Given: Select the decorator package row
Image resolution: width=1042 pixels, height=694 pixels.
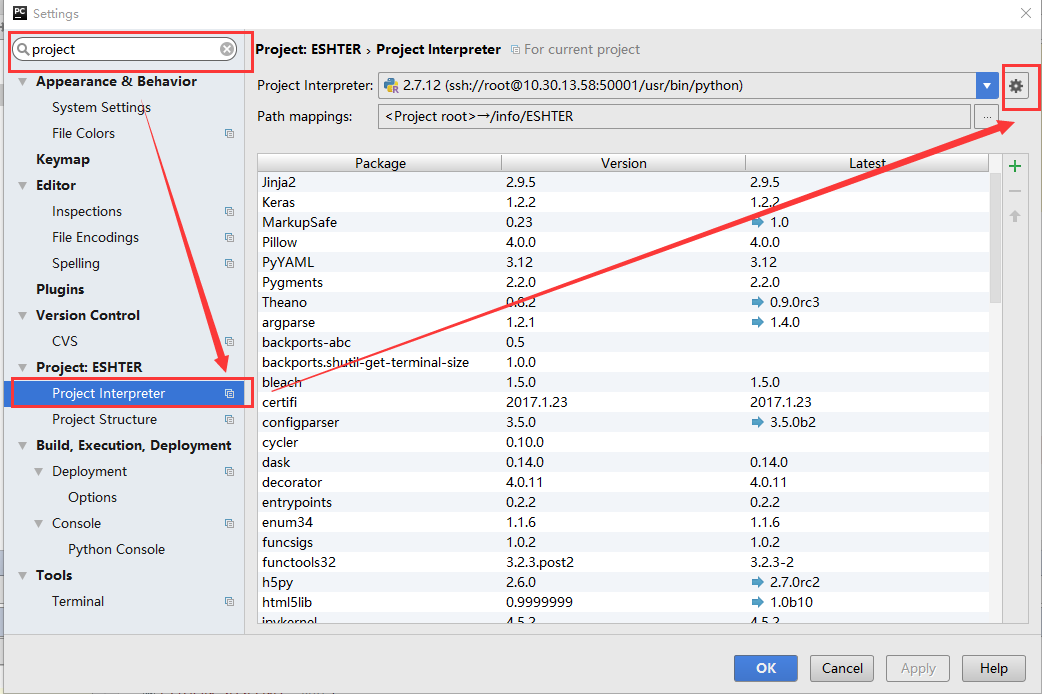Looking at the screenshot, I should tap(623, 482).
